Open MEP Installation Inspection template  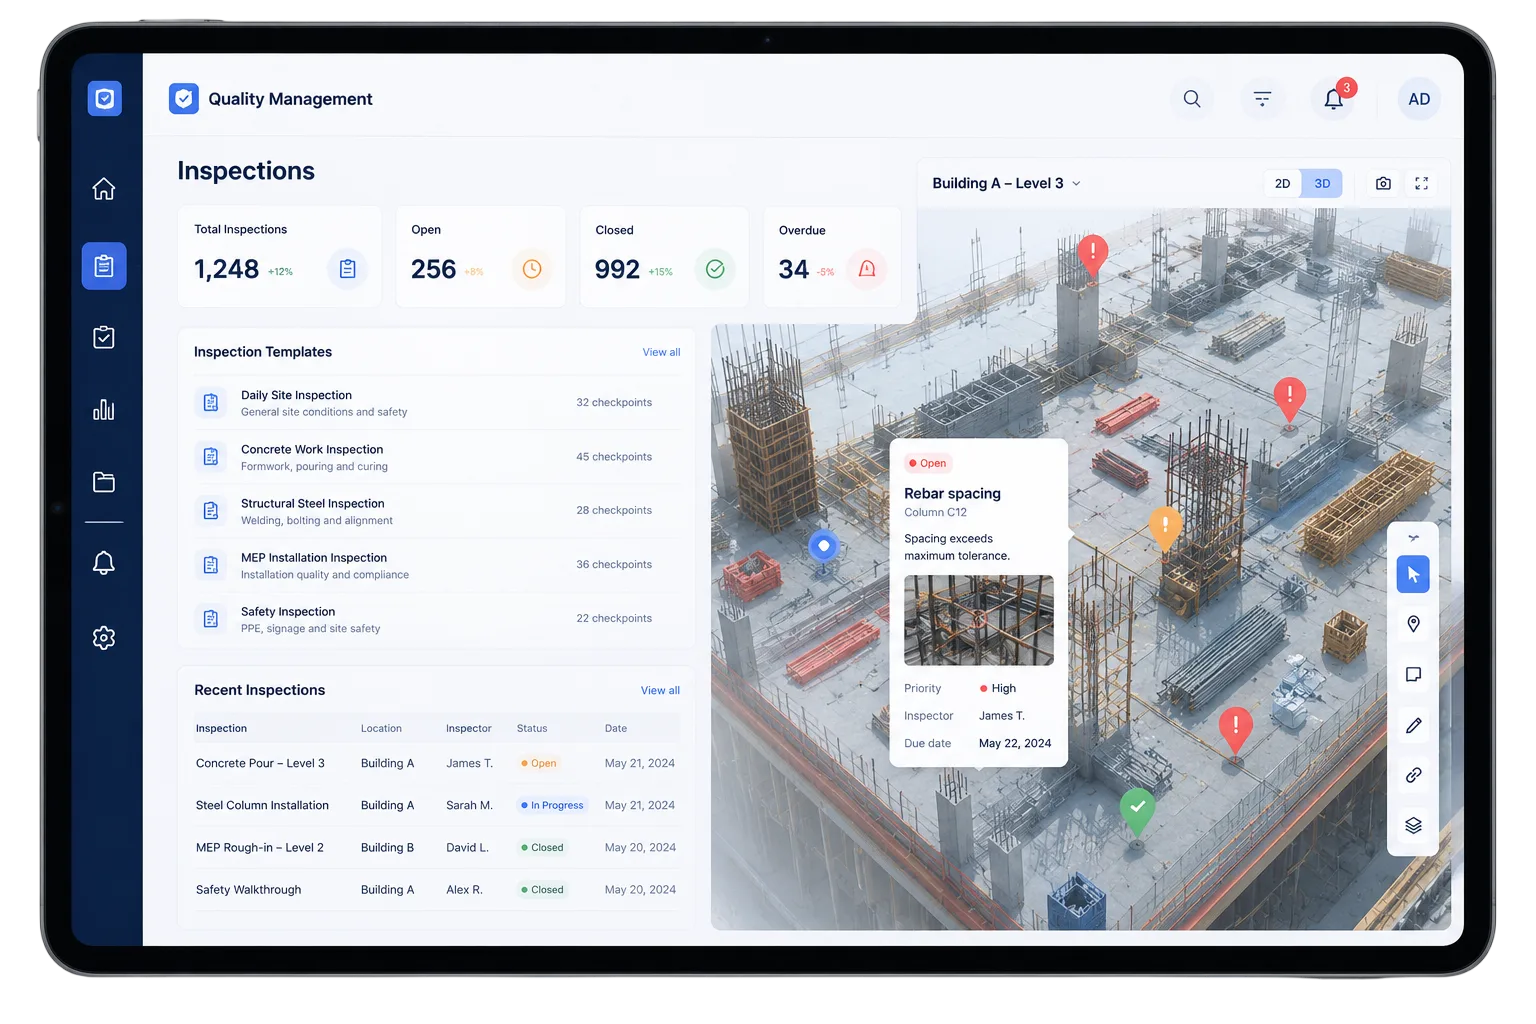coord(436,565)
